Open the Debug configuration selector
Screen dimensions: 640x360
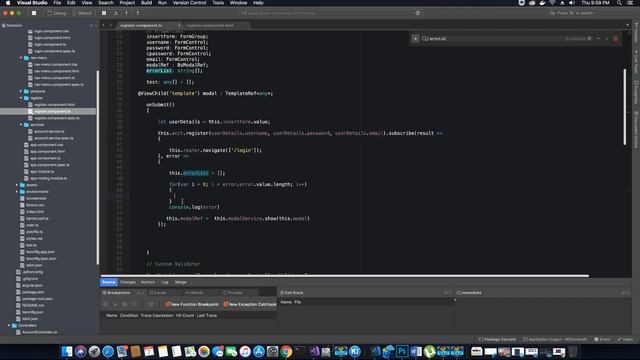point(58,13)
